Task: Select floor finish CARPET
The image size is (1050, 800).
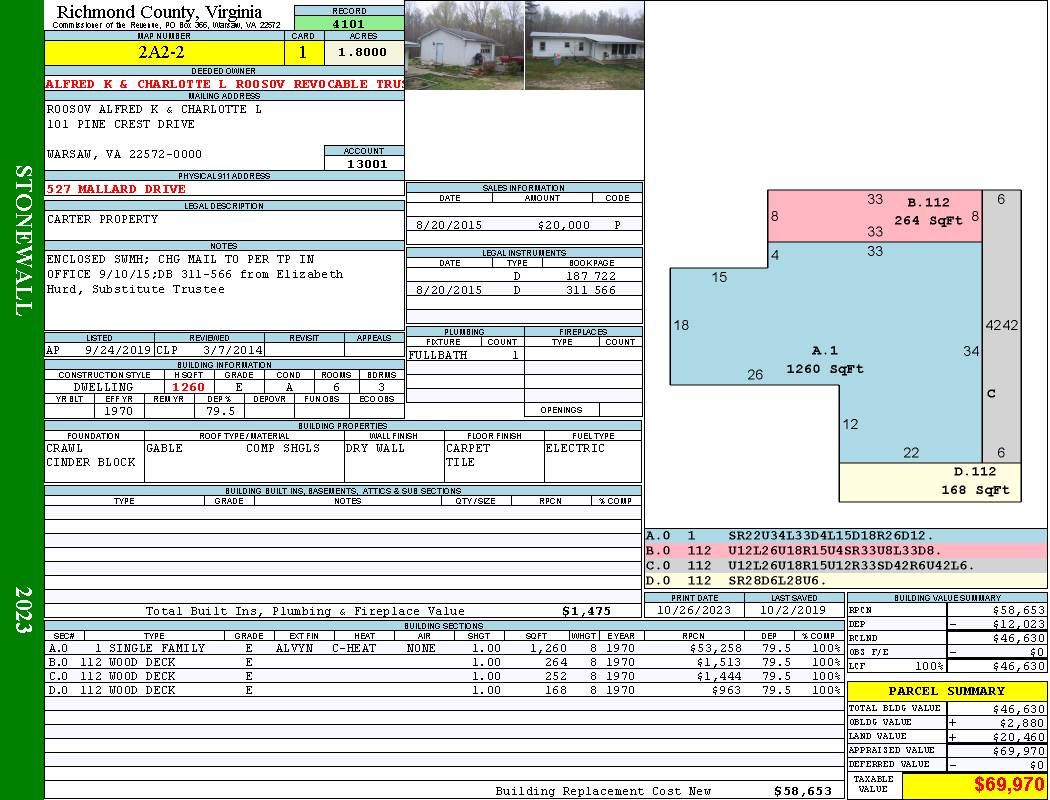Action: tap(467, 449)
